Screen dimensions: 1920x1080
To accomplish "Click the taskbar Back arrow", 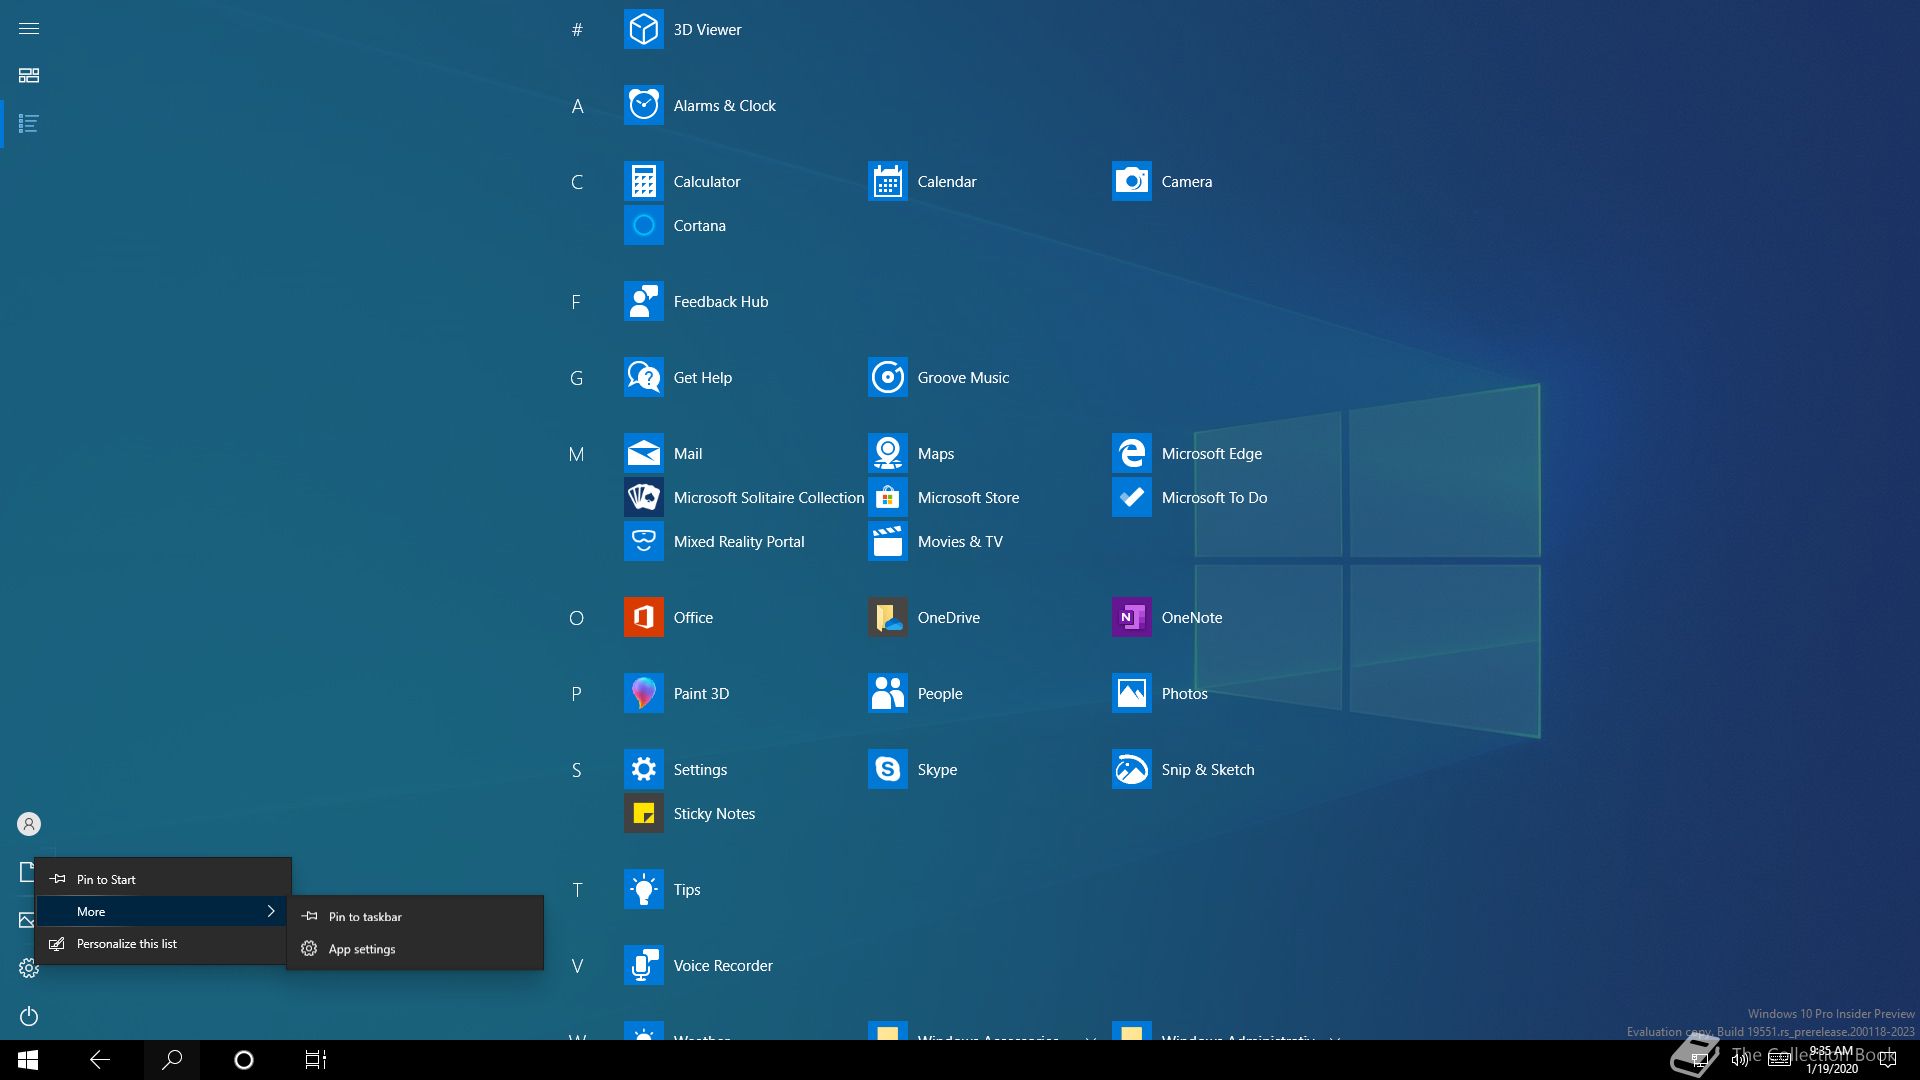I will coord(99,1060).
